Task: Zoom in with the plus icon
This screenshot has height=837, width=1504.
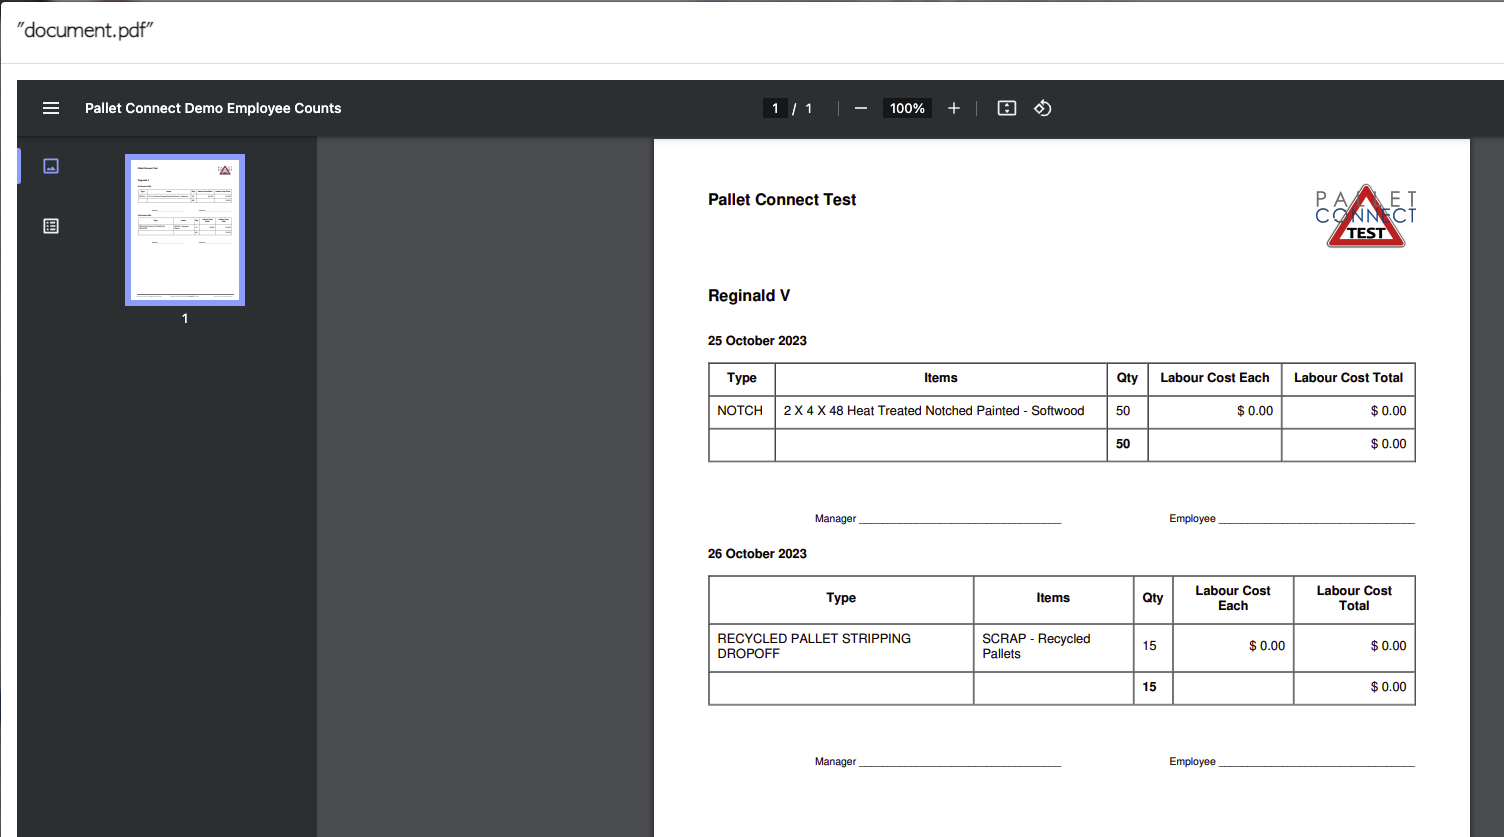Action: (954, 108)
